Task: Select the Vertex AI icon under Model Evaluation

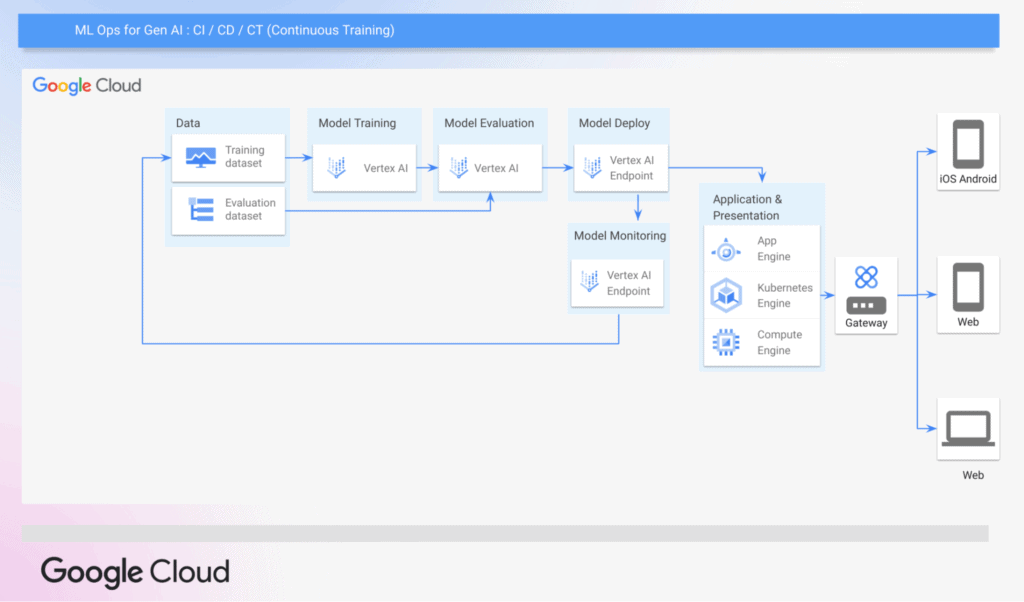Action: coord(459,168)
